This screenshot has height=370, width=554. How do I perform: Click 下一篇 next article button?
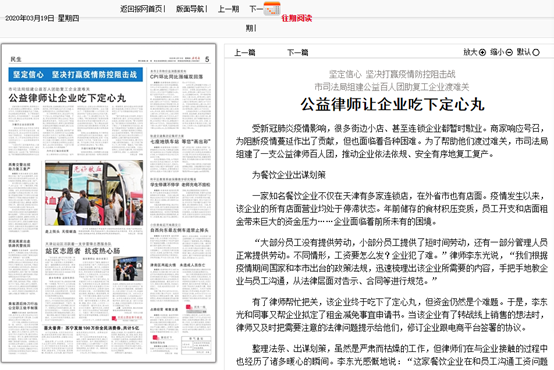tap(297, 53)
